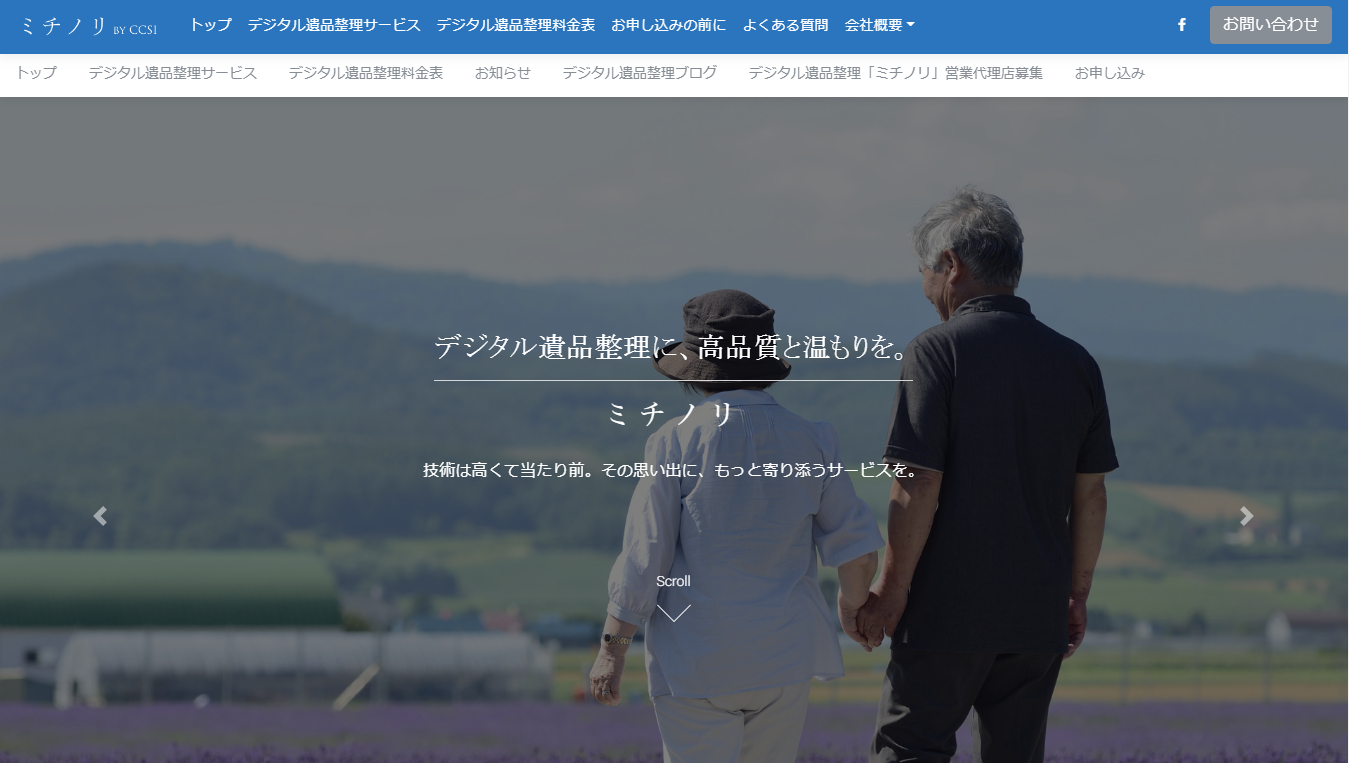Click the Scroll down chevron arrow
This screenshot has width=1349, height=763.
(674, 613)
